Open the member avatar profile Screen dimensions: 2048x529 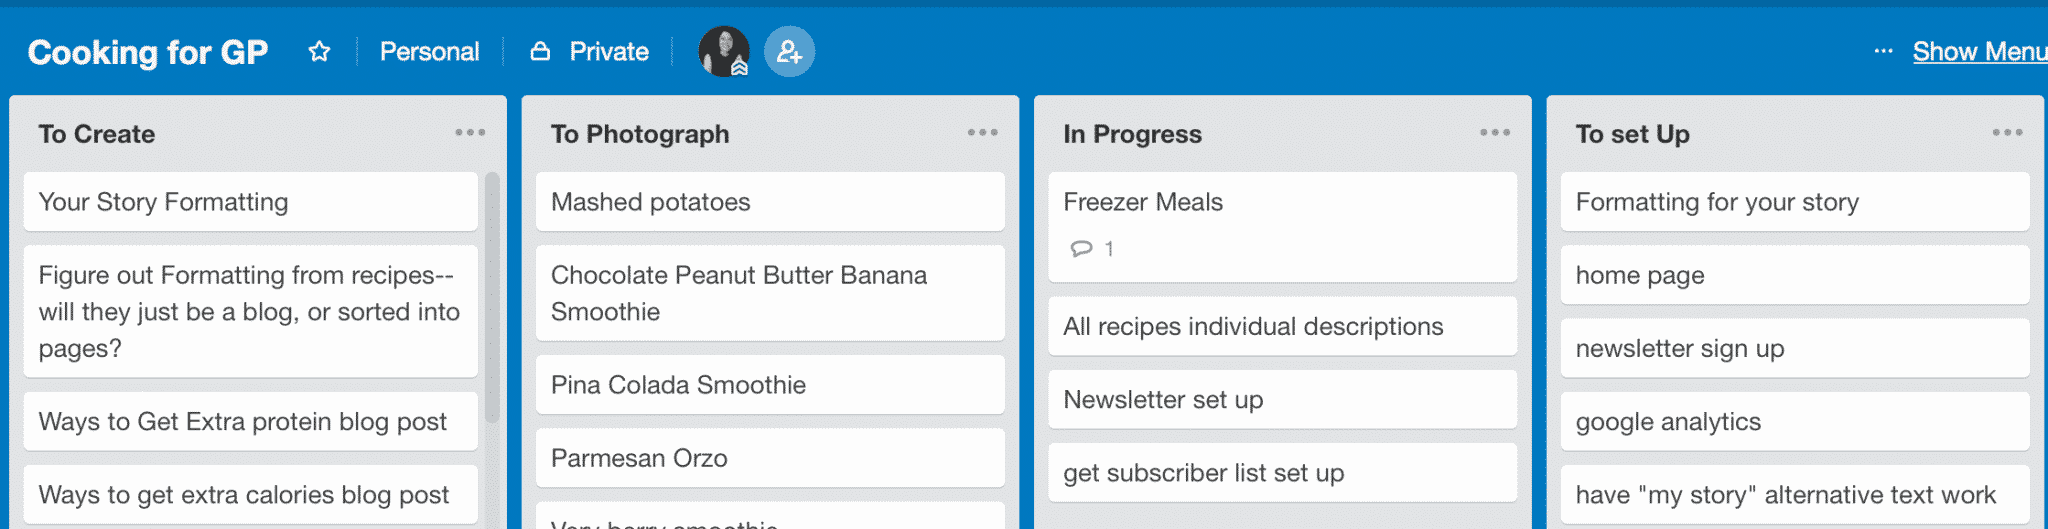tap(724, 51)
